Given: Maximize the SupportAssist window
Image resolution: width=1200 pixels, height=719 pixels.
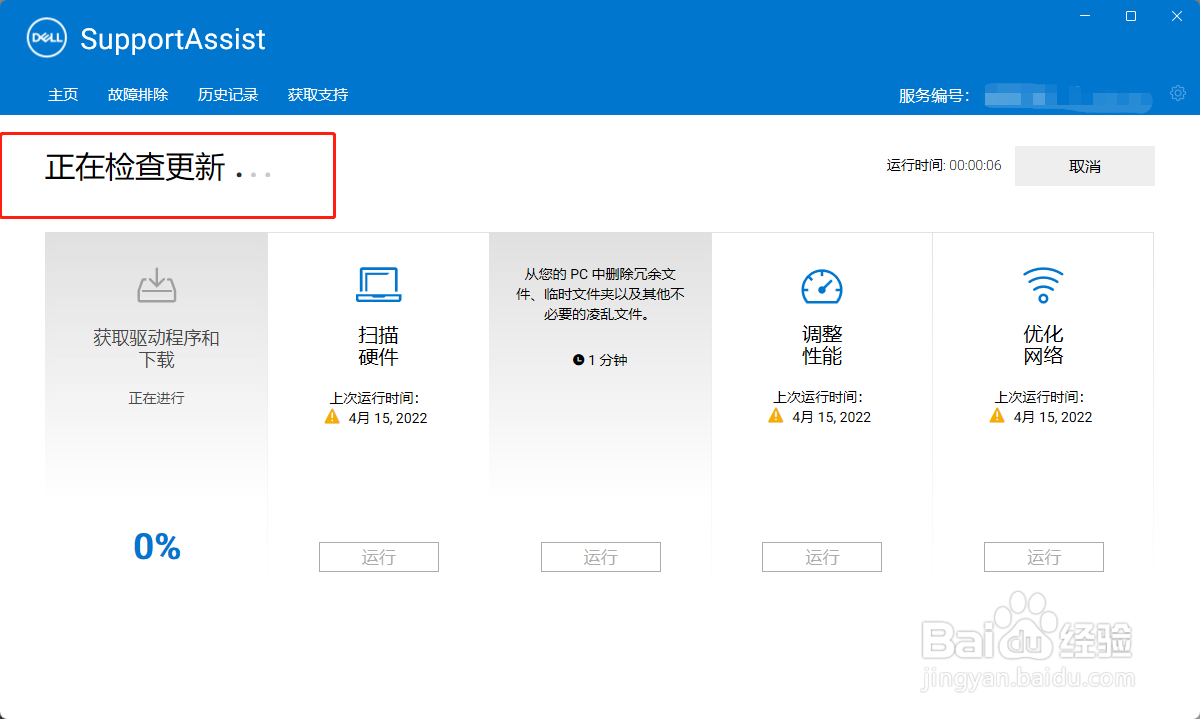Looking at the screenshot, I should [x=1131, y=16].
